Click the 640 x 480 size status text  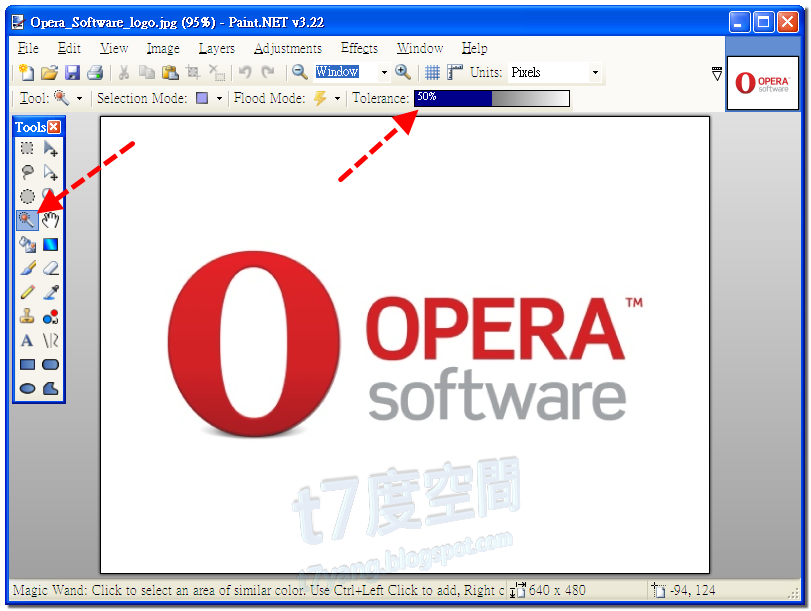[x=557, y=590]
